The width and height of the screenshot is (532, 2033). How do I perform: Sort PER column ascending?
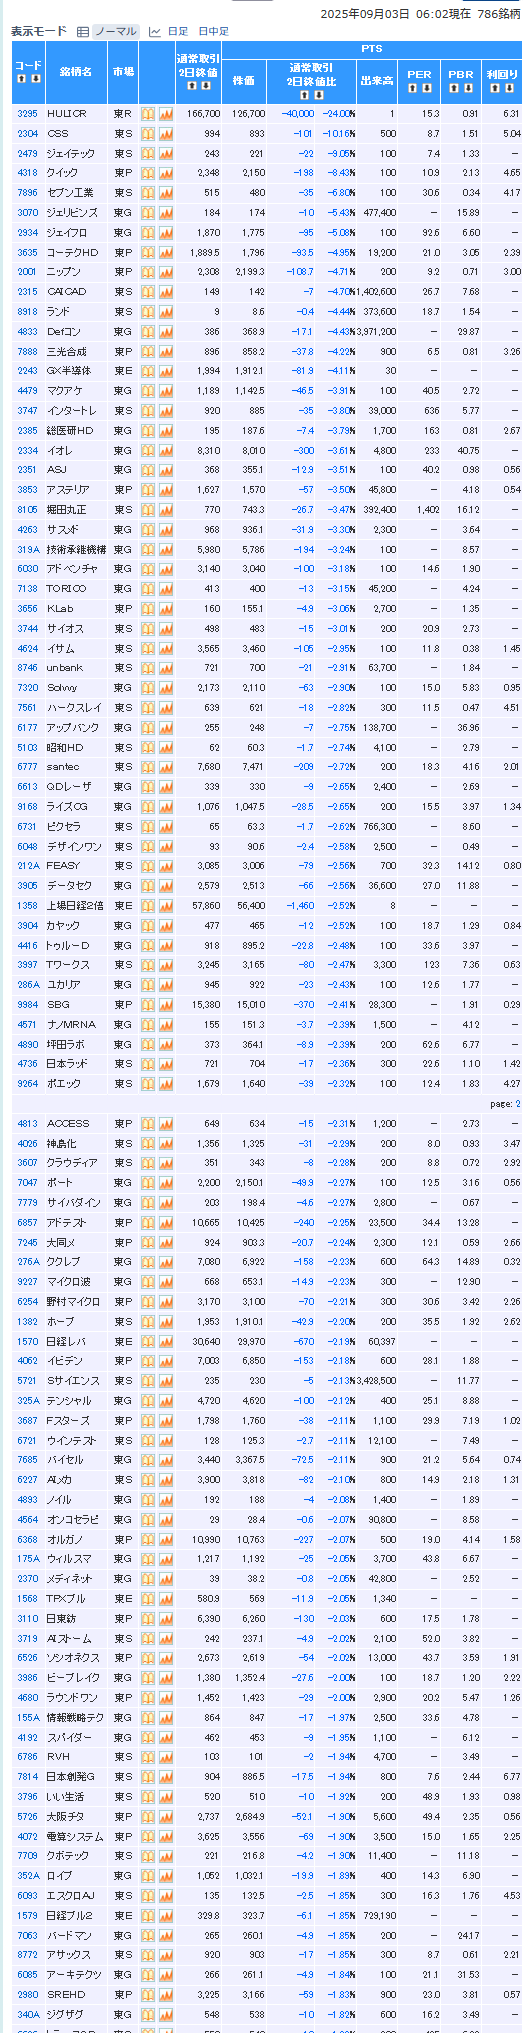tap(414, 88)
